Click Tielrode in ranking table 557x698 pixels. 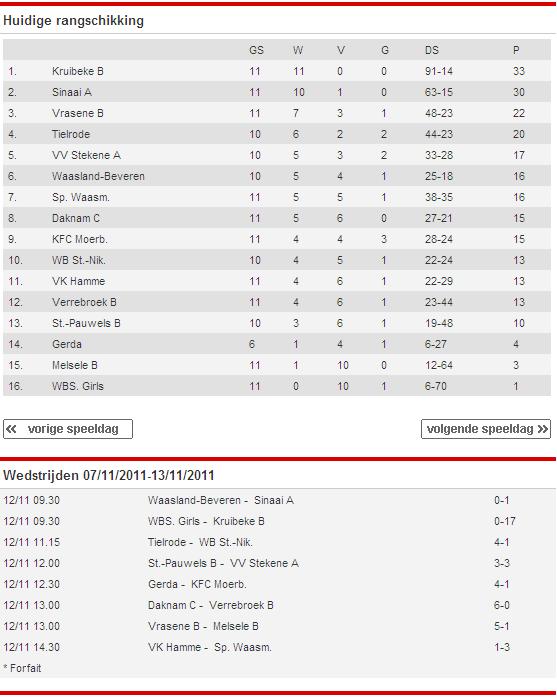tap(71, 134)
